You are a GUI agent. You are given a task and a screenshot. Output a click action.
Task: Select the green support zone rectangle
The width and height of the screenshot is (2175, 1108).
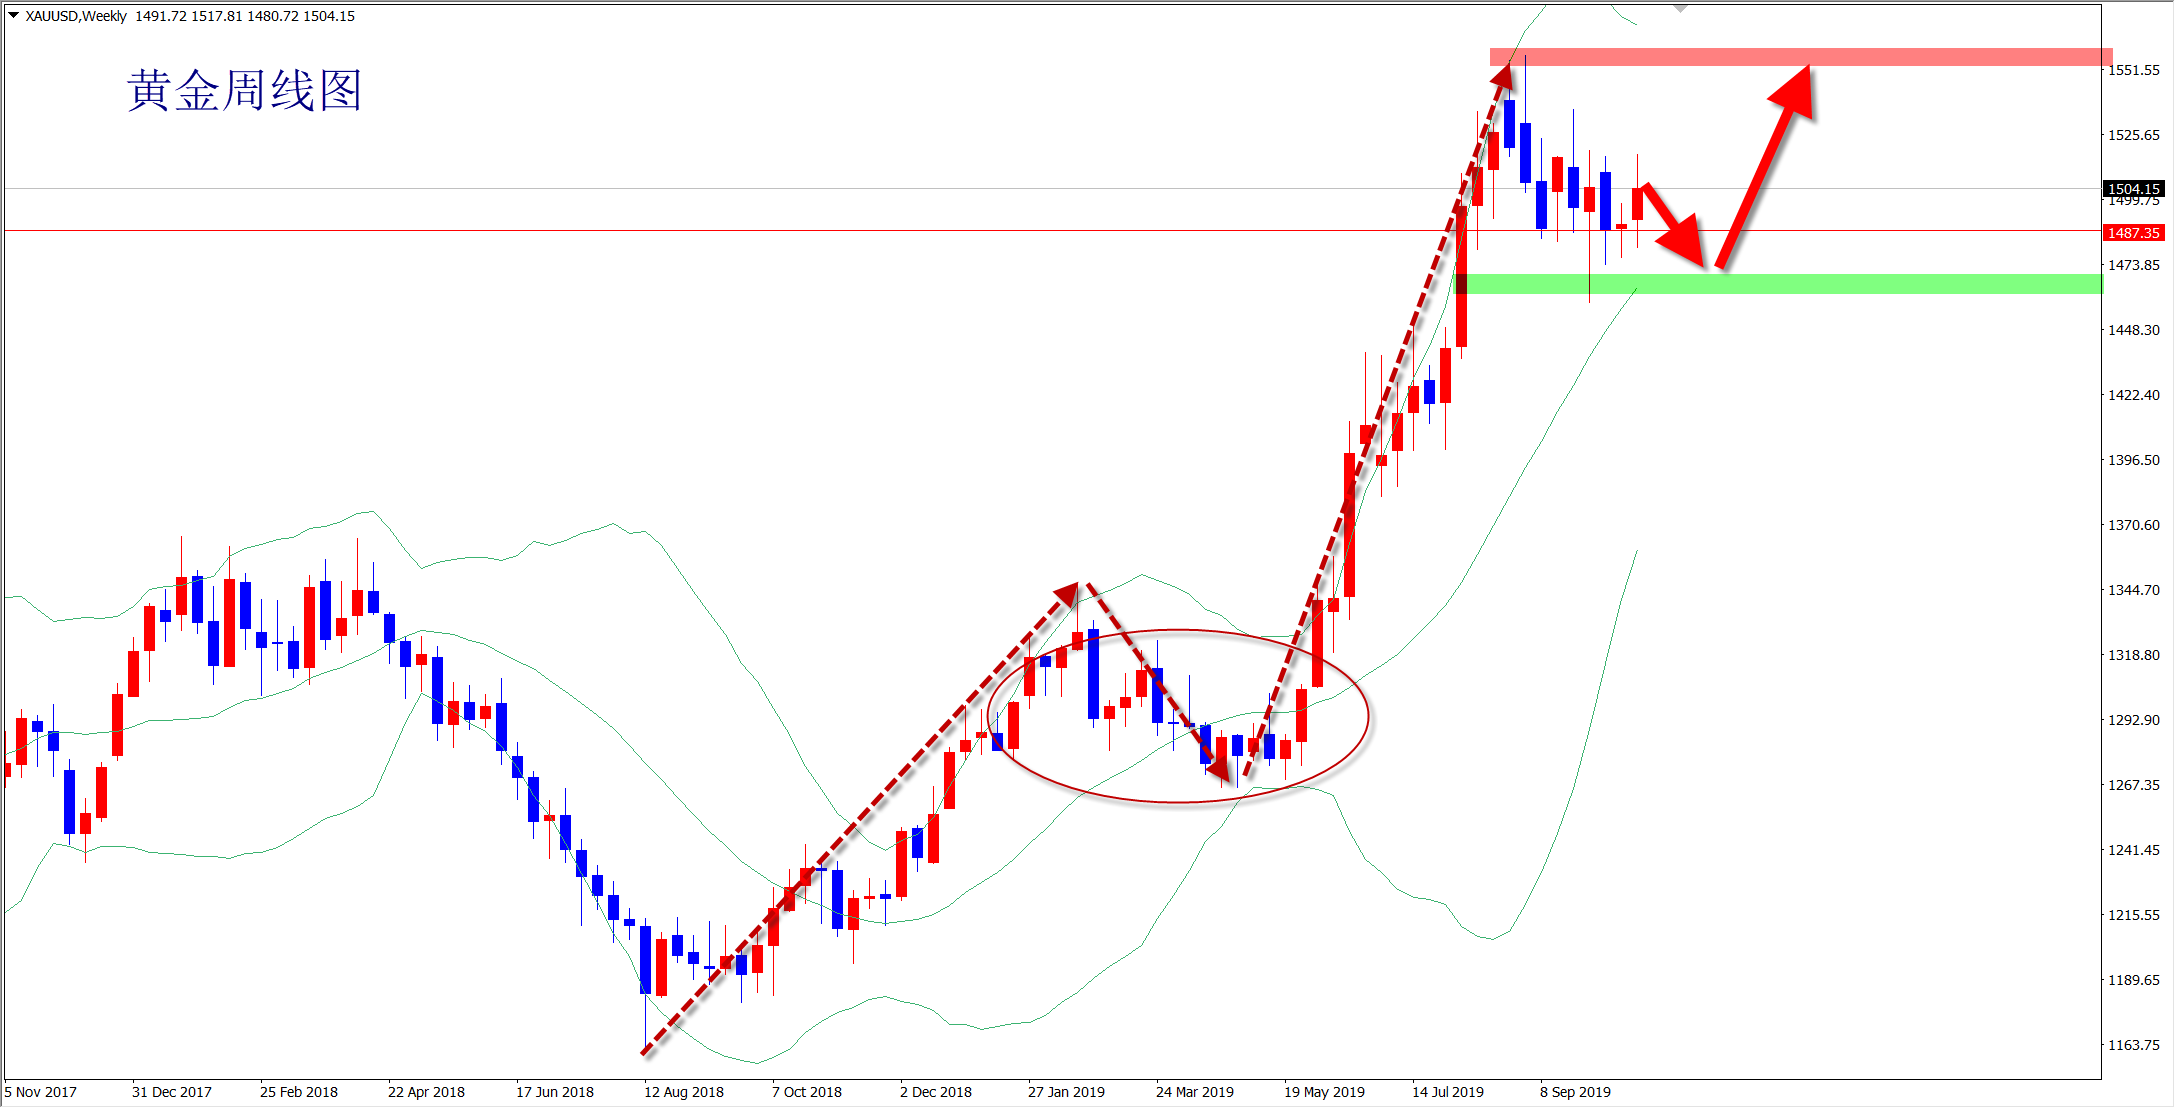pyautogui.click(x=1900, y=284)
